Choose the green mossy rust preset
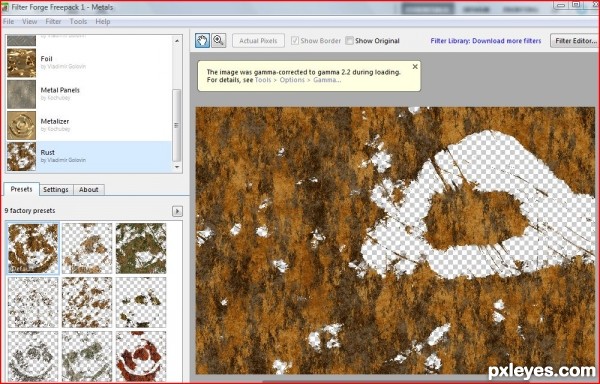Image resolution: width=600 pixels, height=384 pixels. [x=141, y=249]
